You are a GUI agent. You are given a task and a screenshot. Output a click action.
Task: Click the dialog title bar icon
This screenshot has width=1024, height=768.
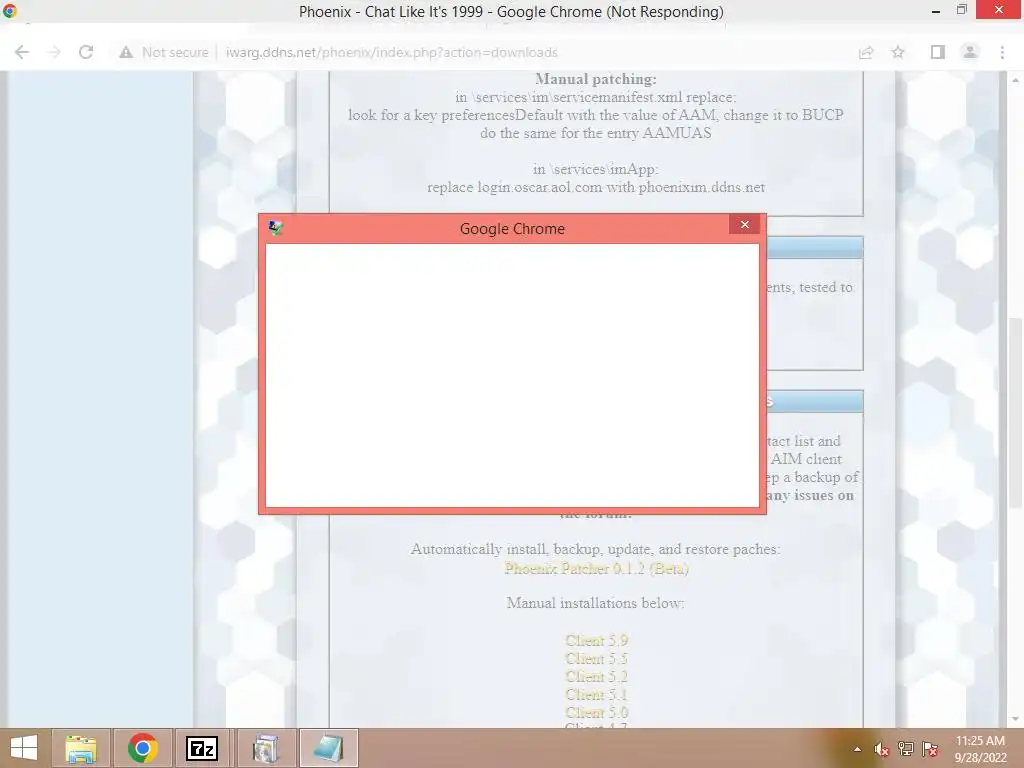click(x=276, y=228)
